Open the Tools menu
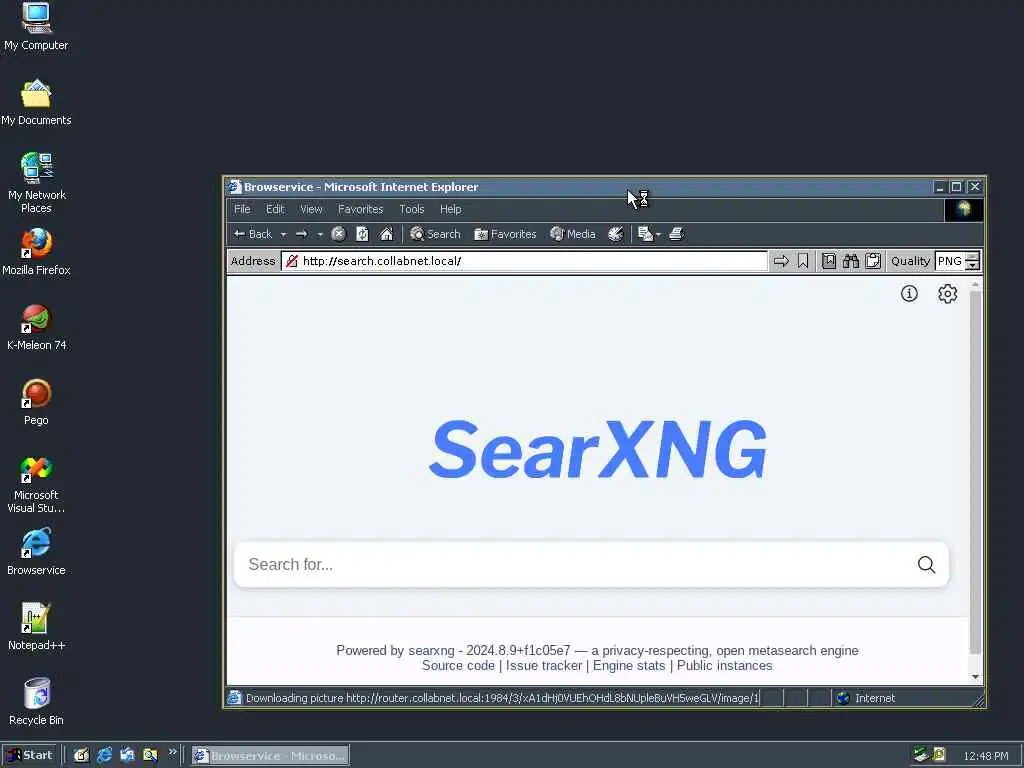The image size is (1024, 768). click(x=412, y=209)
